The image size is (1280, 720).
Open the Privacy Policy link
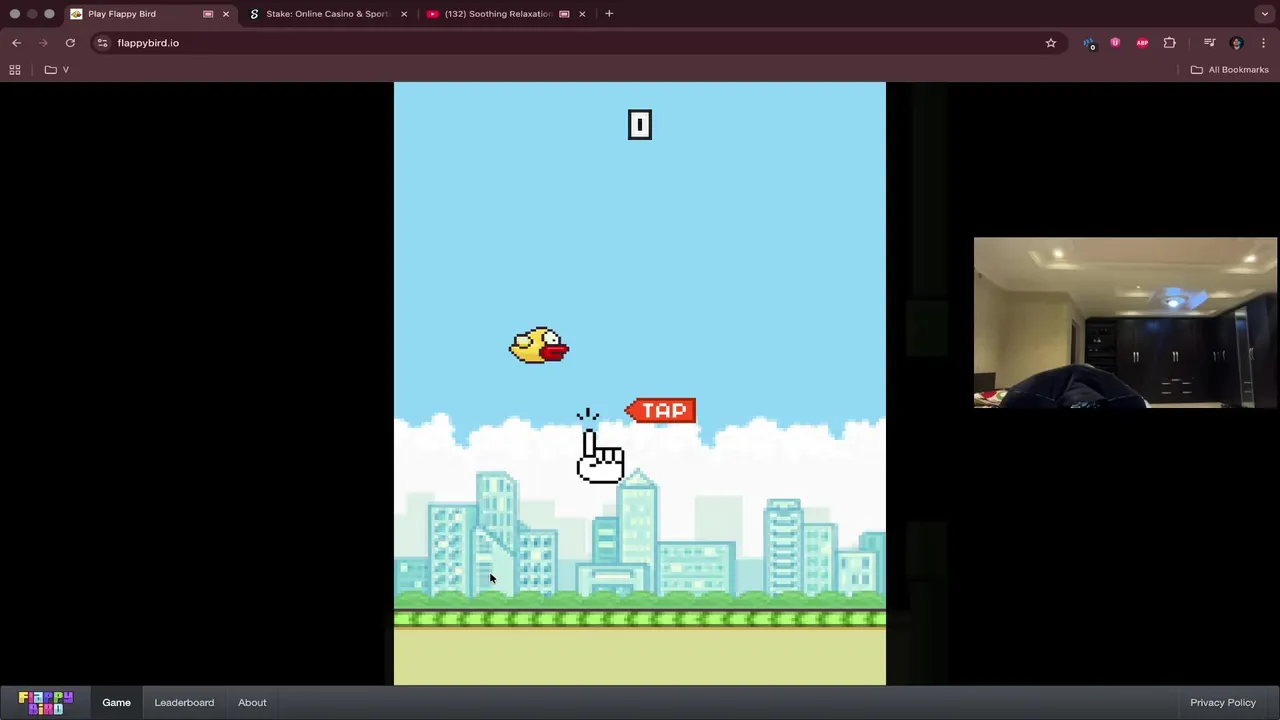click(x=1223, y=702)
